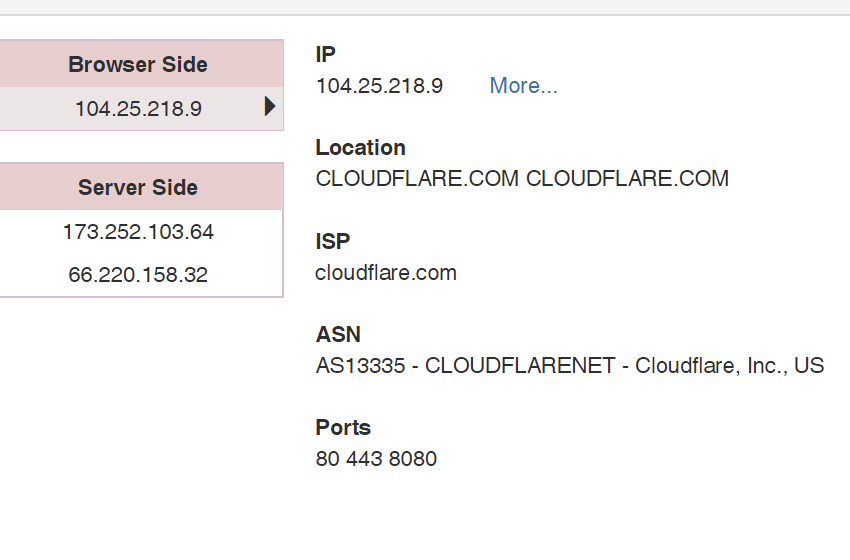The image size is (850, 560).
Task: Click the Location heading
Action: pyautogui.click(x=360, y=148)
